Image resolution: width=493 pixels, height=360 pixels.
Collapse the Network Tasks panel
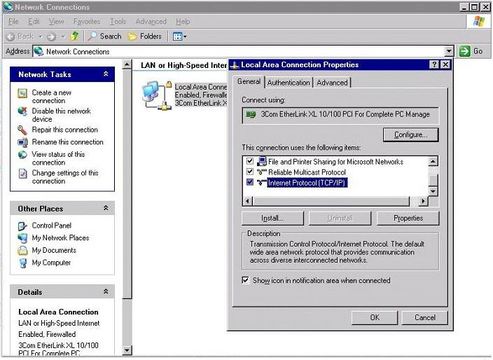106,74
